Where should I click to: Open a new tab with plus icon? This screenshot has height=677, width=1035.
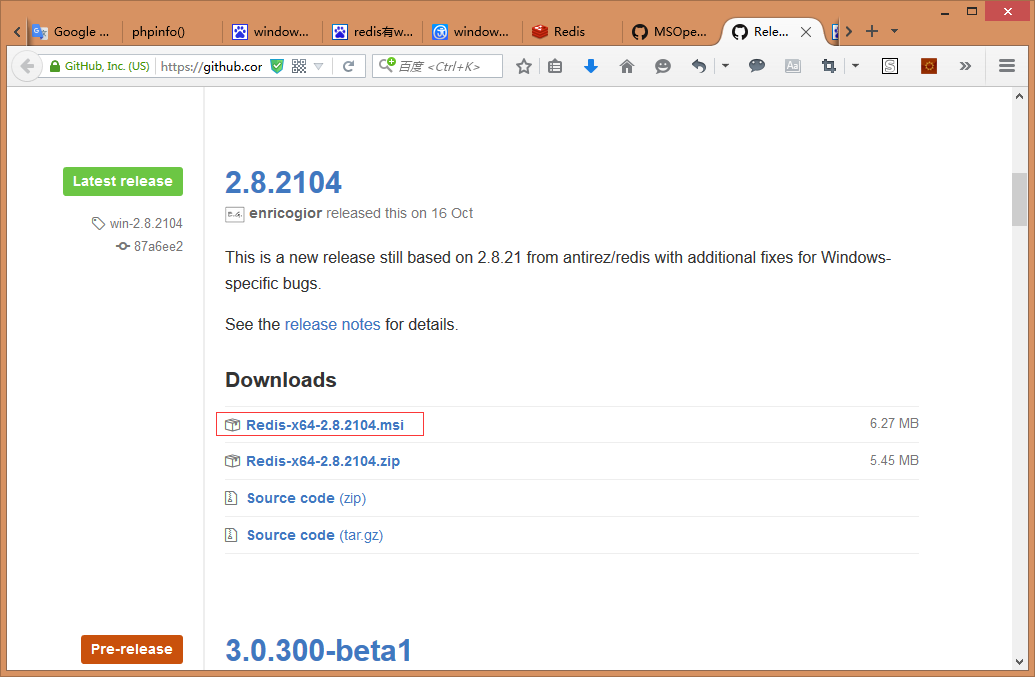[872, 31]
